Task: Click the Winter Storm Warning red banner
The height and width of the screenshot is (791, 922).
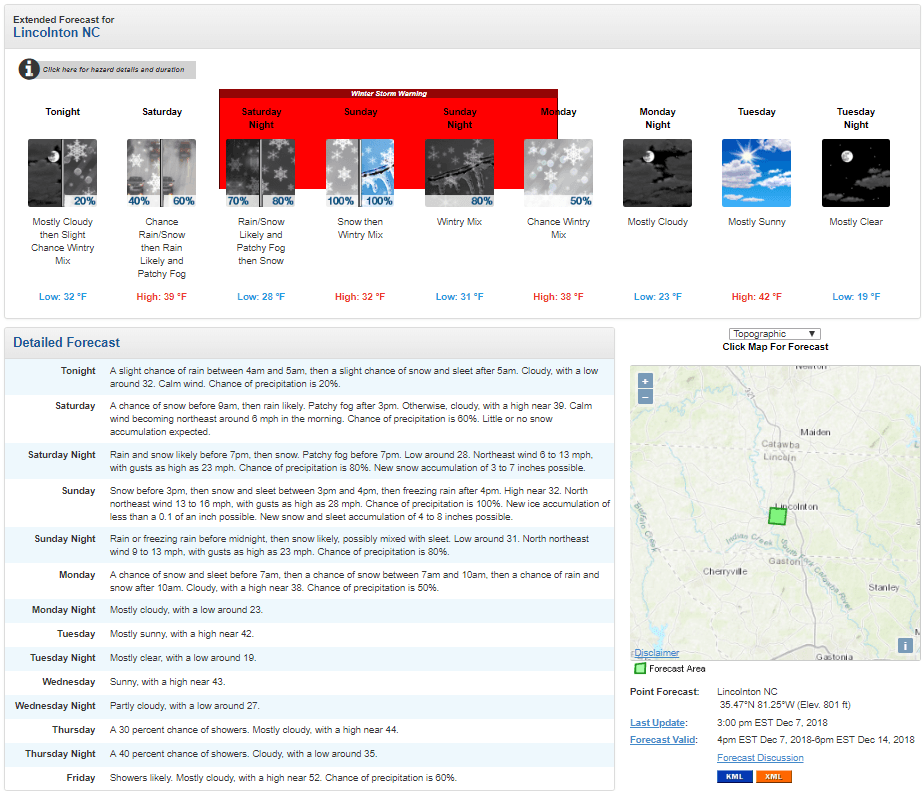Action: (388, 94)
